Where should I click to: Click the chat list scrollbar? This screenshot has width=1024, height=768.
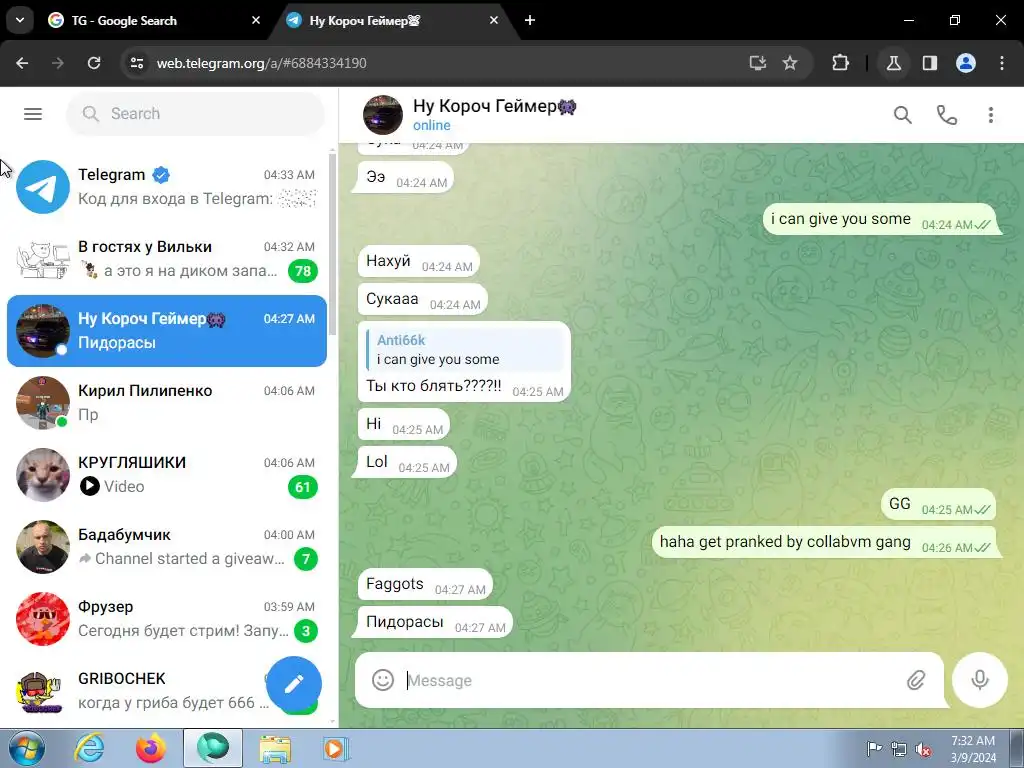click(332, 245)
